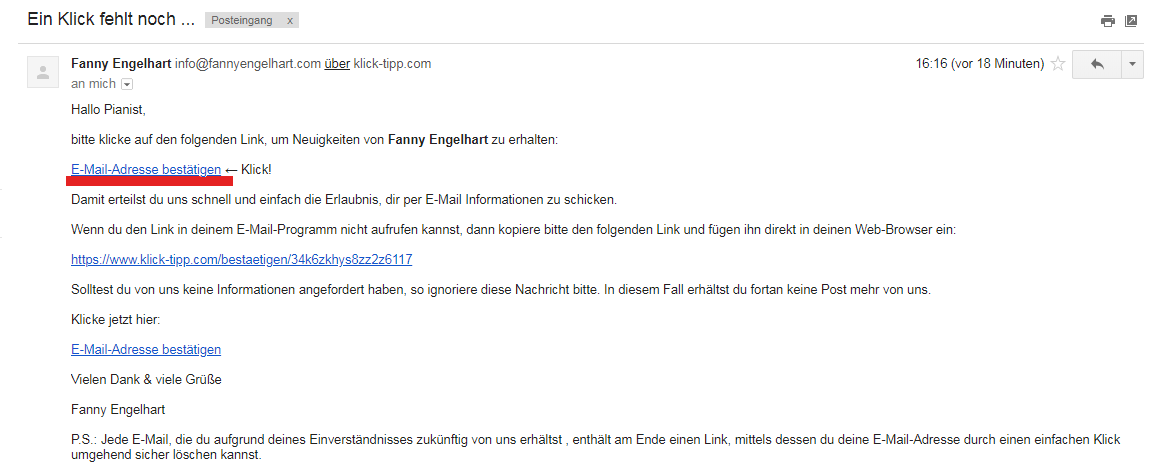The height and width of the screenshot is (476, 1150).
Task: Click the 'Hallo Pianist,' greeting text
Action: click(x=109, y=109)
